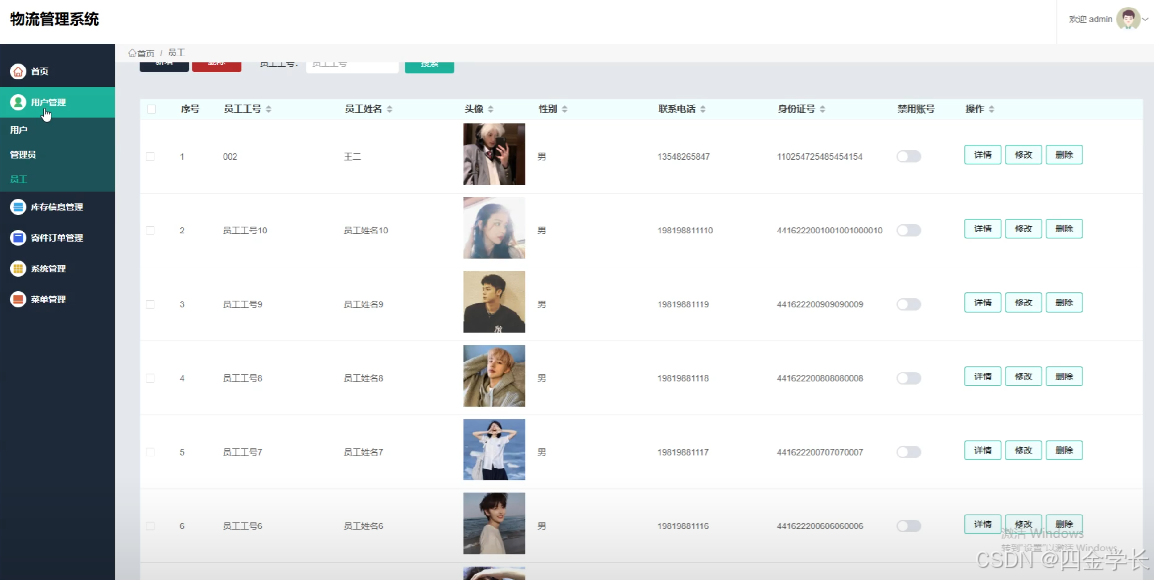Open the 库存信息管理 sidebar icon

pos(18,207)
